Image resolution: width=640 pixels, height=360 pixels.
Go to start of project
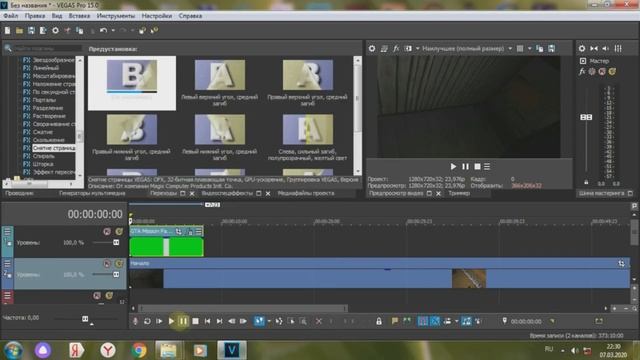207,321
